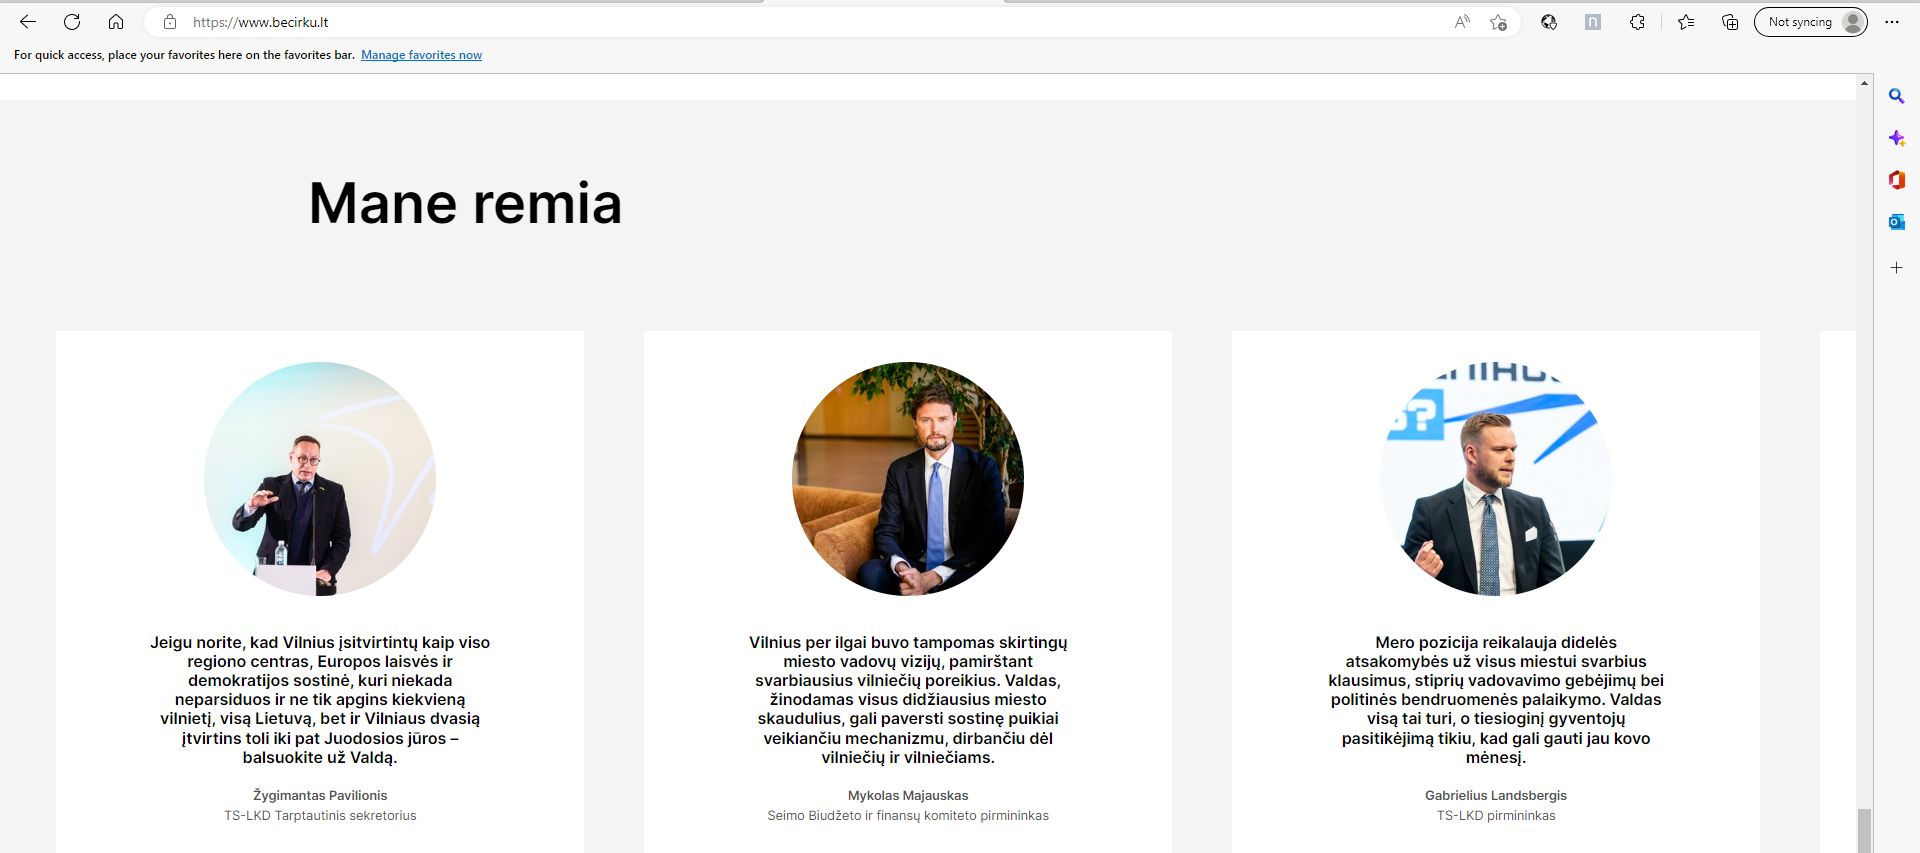View site information lock icon
This screenshot has height=853, width=1920.
pyautogui.click(x=170, y=22)
